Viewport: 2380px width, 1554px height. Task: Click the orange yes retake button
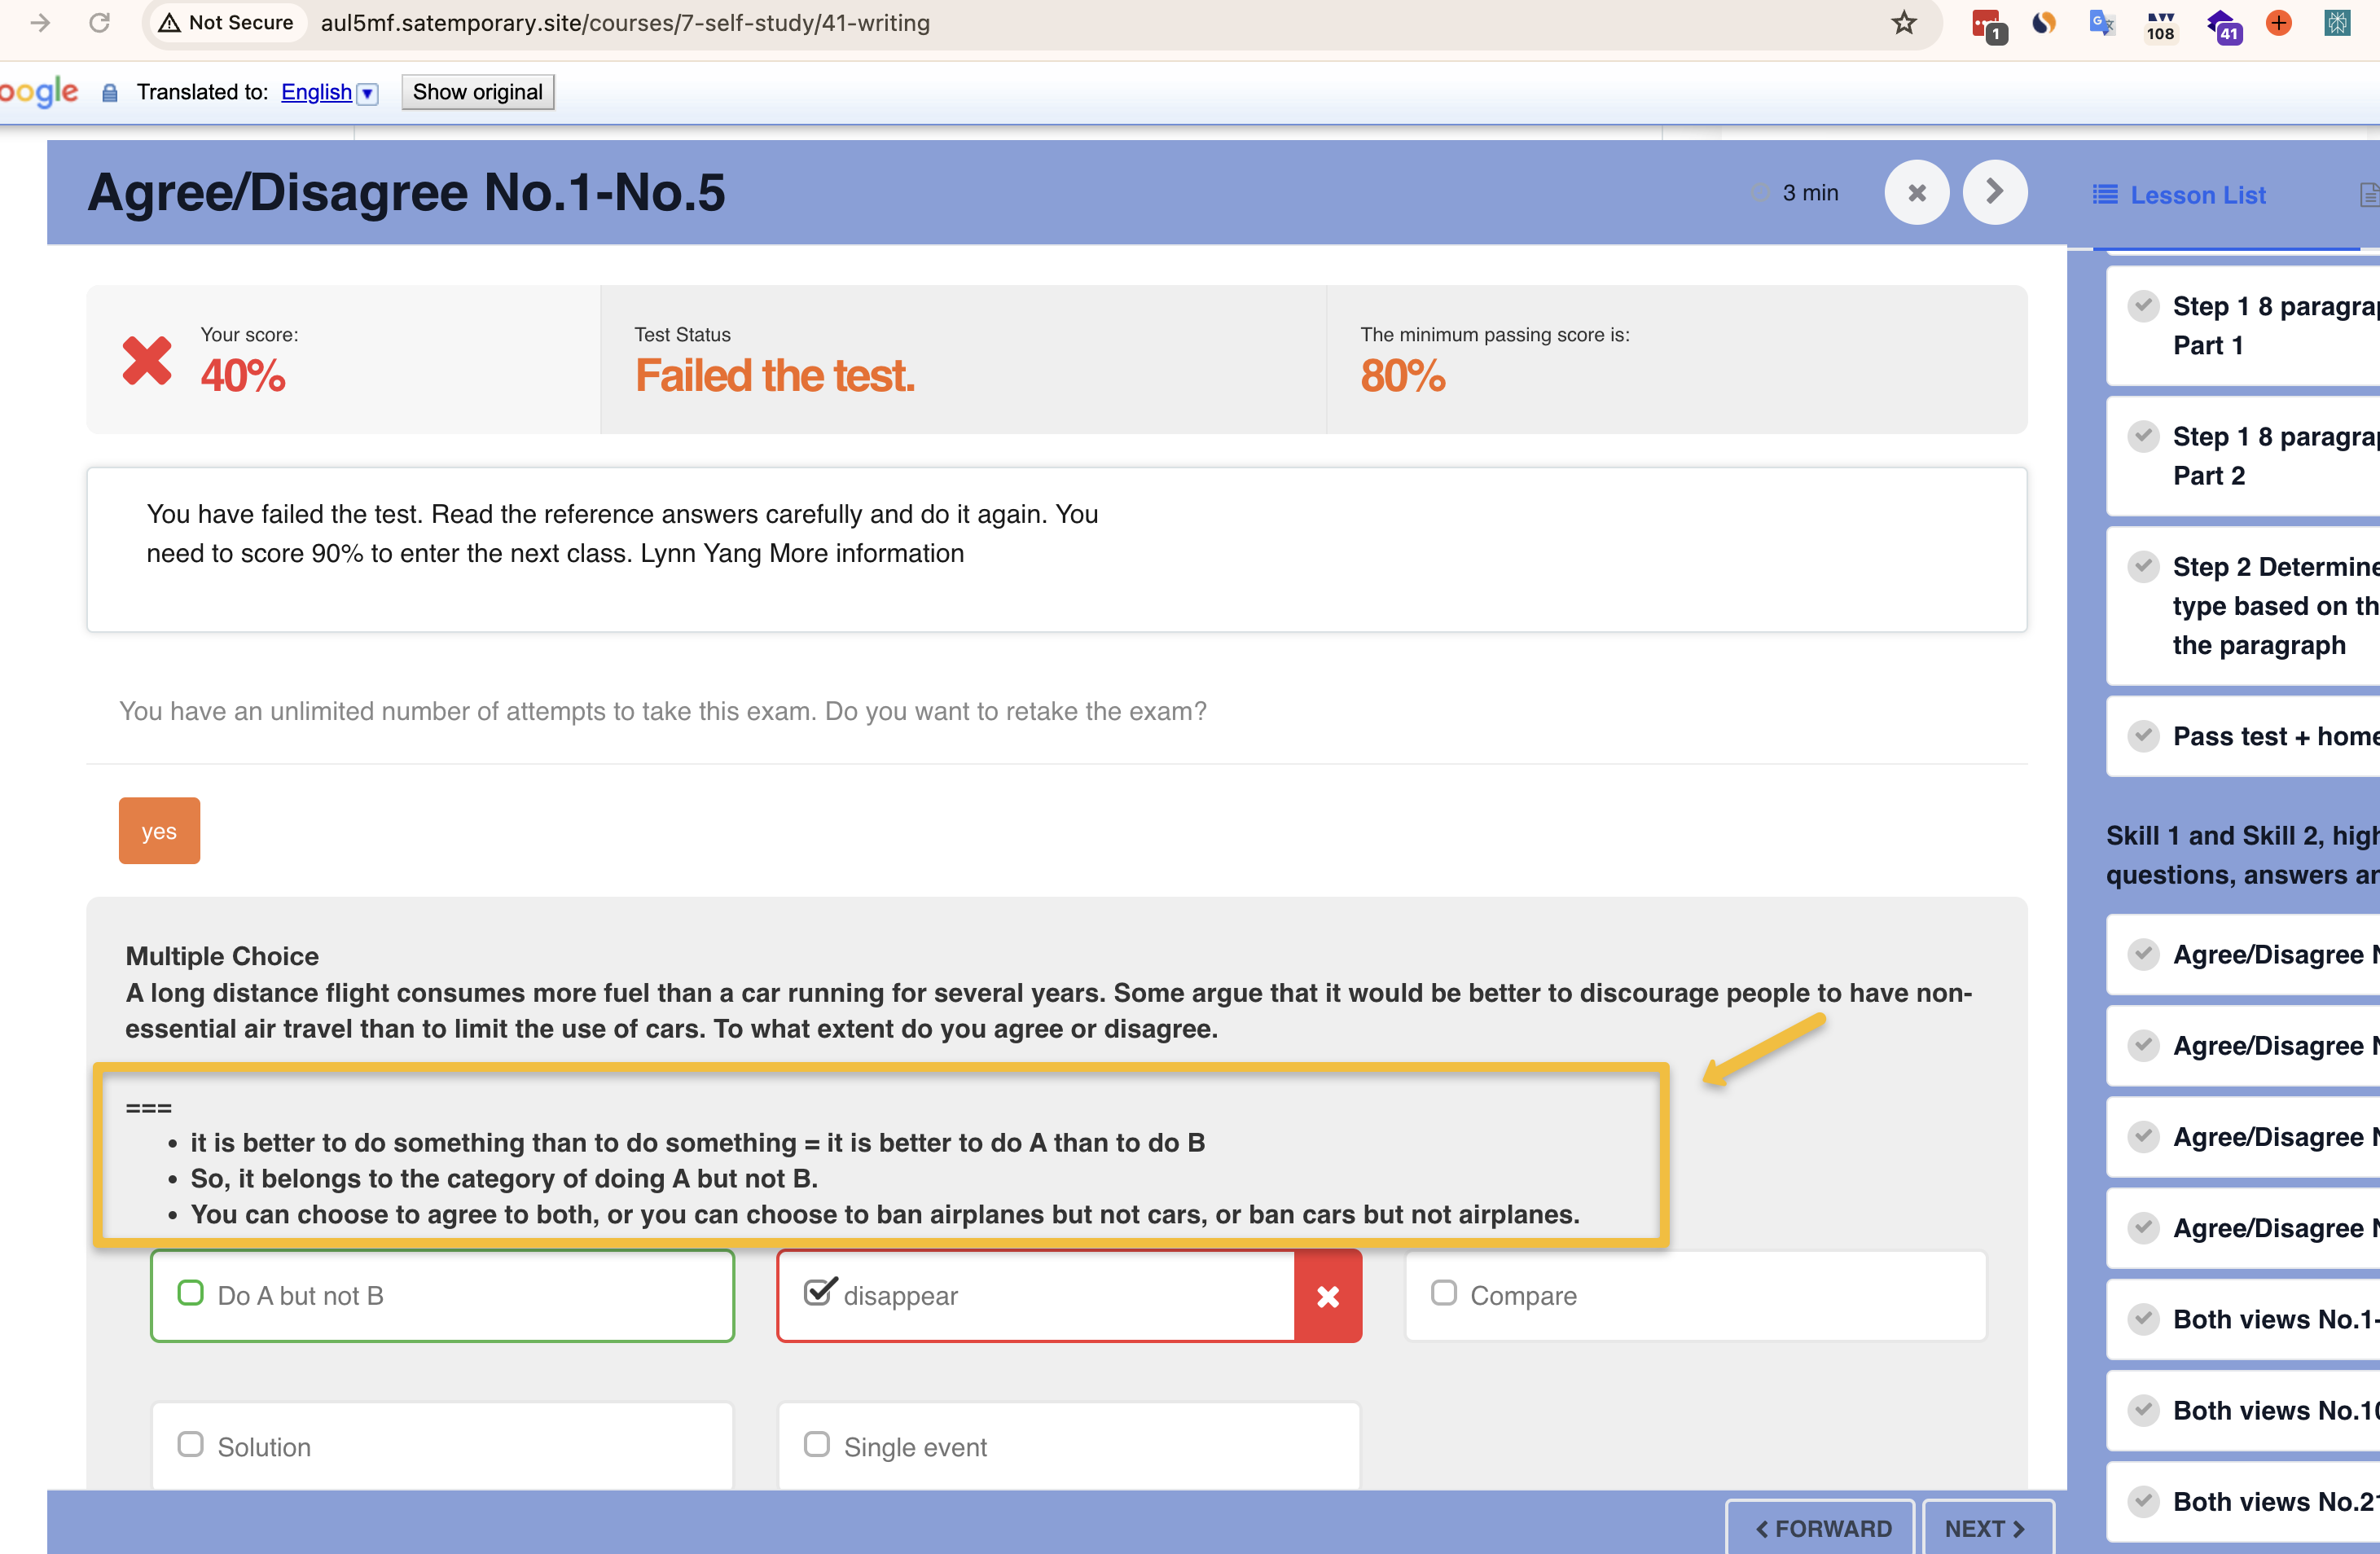coord(159,831)
